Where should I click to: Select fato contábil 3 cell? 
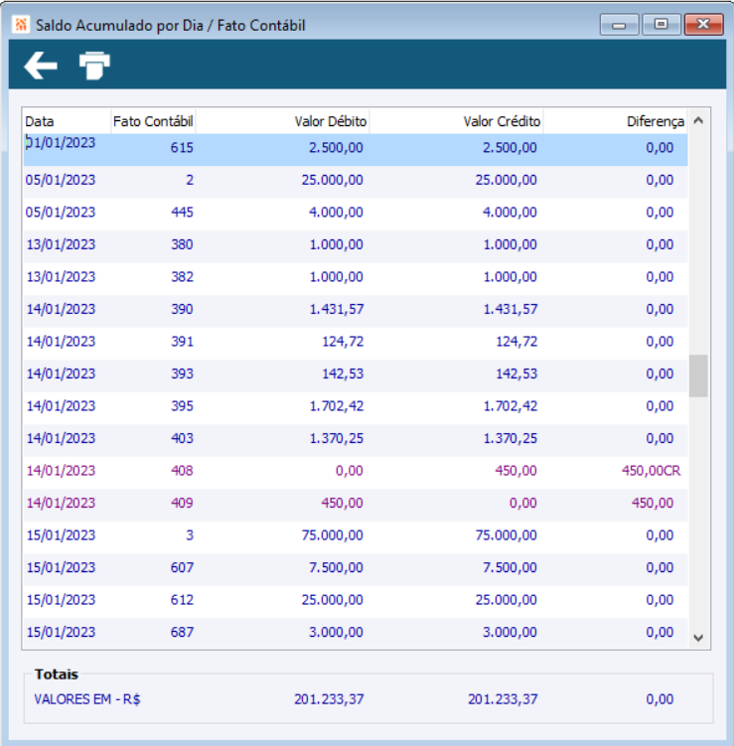click(190, 535)
